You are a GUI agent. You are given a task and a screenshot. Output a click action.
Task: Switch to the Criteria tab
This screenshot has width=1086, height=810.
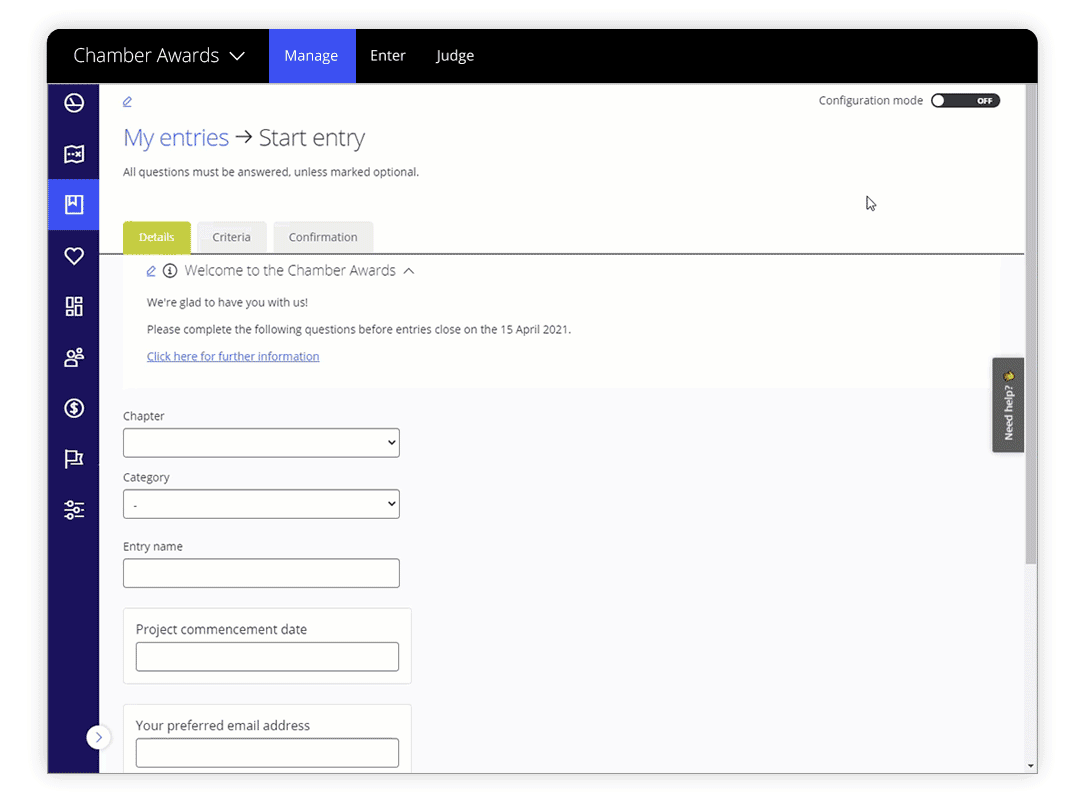[x=231, y=237]
